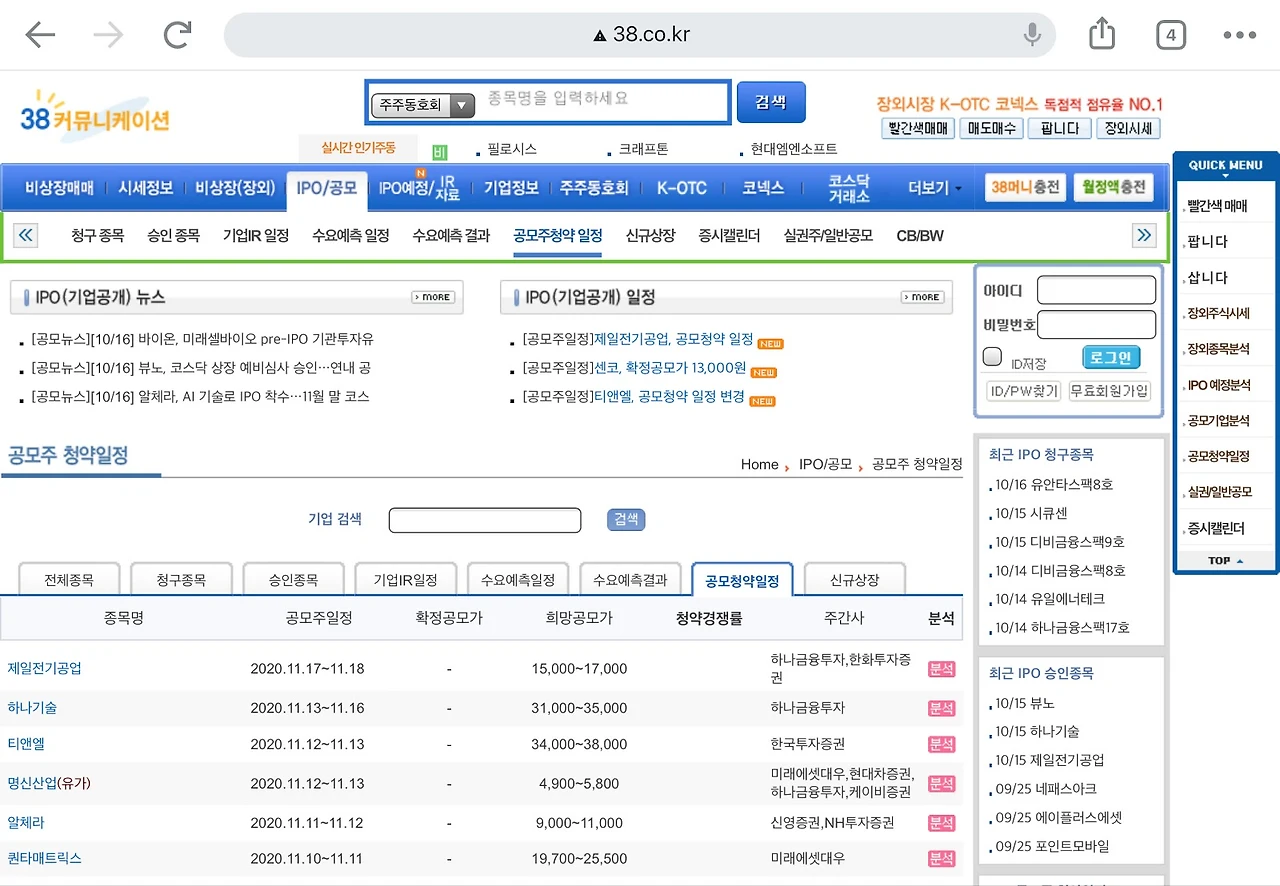This screenshot has height=886, width=1280.
Task: Go back to the previous page
Action: click(40, 36)
